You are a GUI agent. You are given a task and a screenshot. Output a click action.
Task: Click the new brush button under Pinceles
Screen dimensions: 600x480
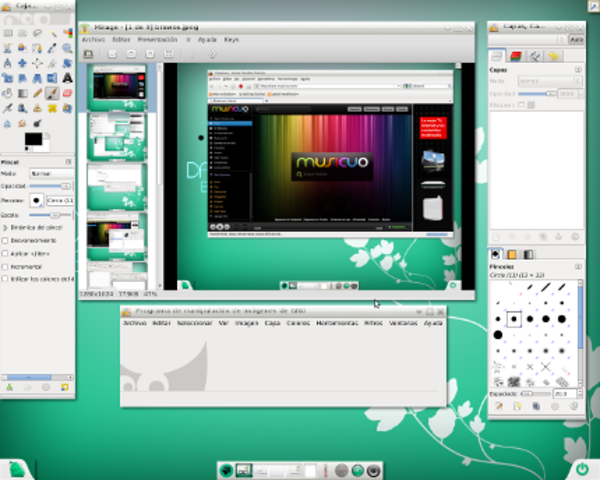tap(518, 407)
